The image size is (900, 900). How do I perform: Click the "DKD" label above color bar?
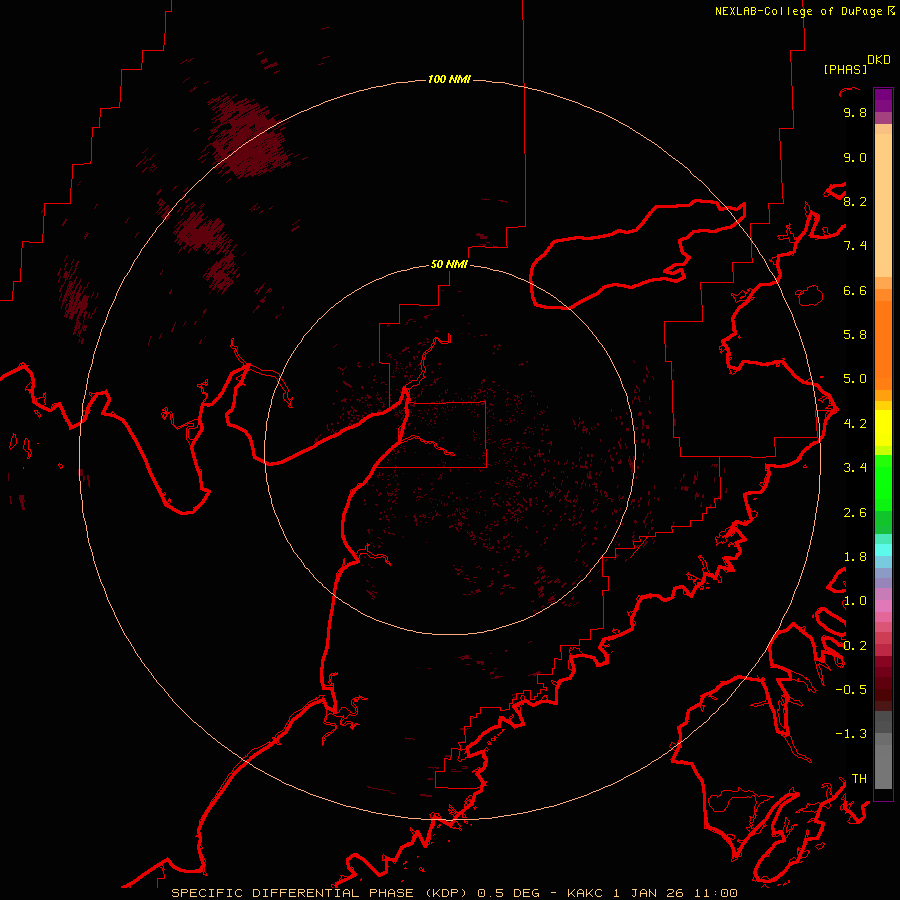[879, 60]
